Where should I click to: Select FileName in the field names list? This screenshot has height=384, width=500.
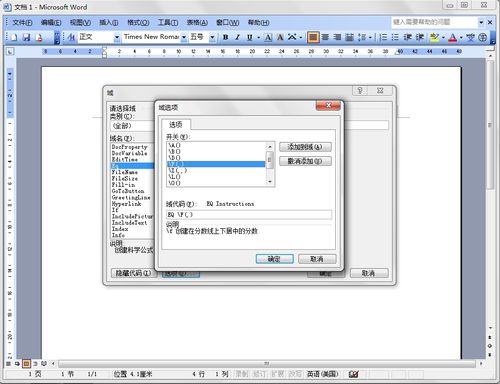[x=132, y=172]
